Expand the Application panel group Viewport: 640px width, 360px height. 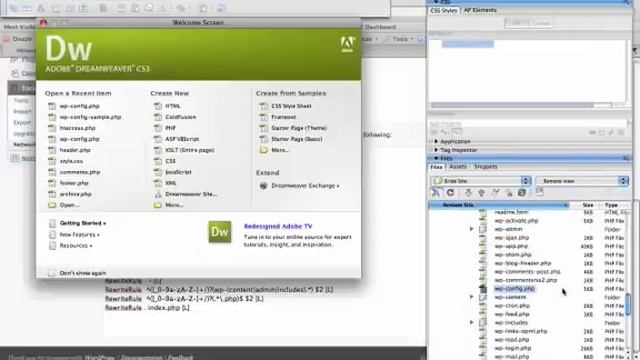(436, 141)
